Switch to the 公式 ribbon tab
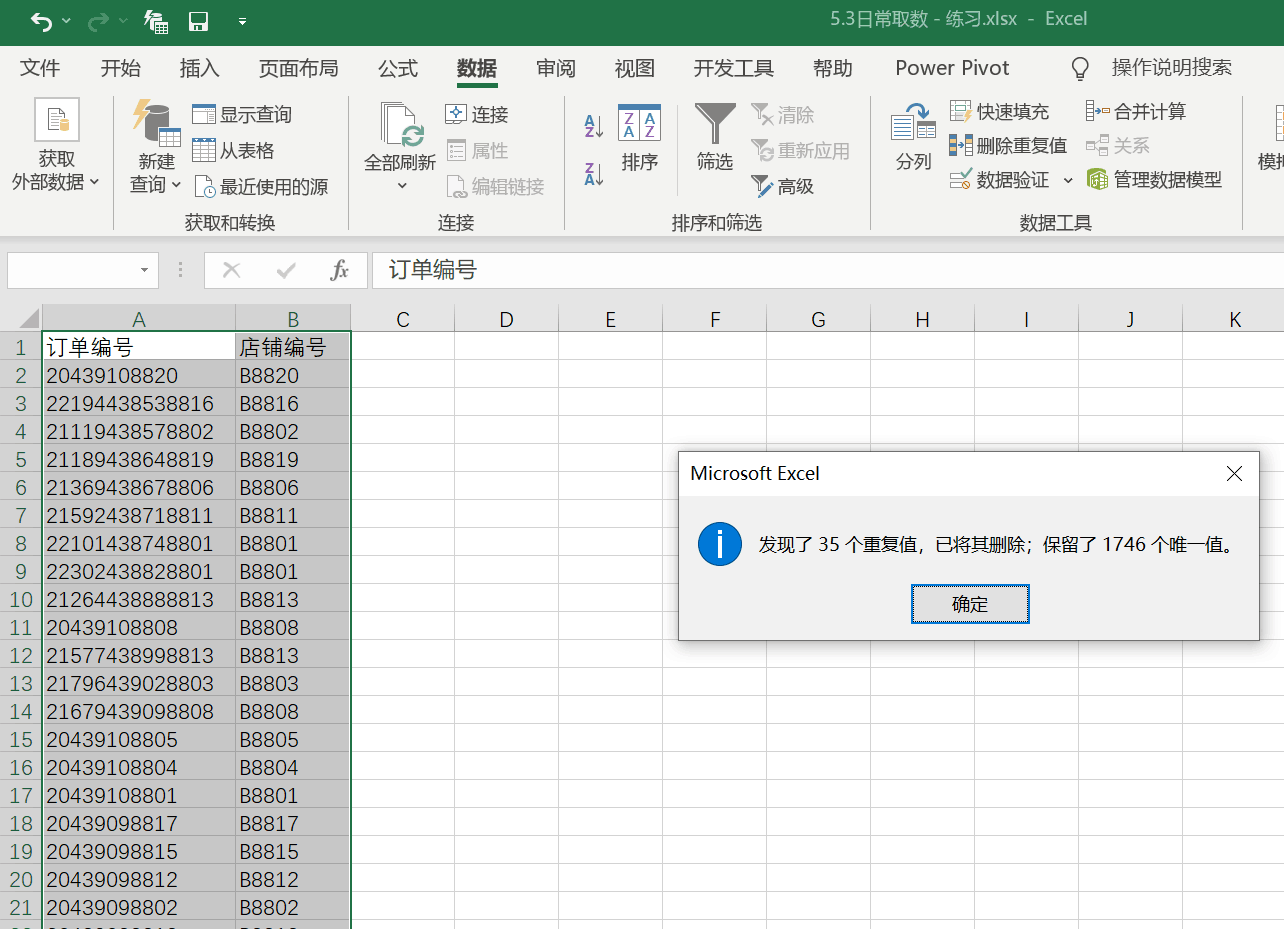 [398, 68]
